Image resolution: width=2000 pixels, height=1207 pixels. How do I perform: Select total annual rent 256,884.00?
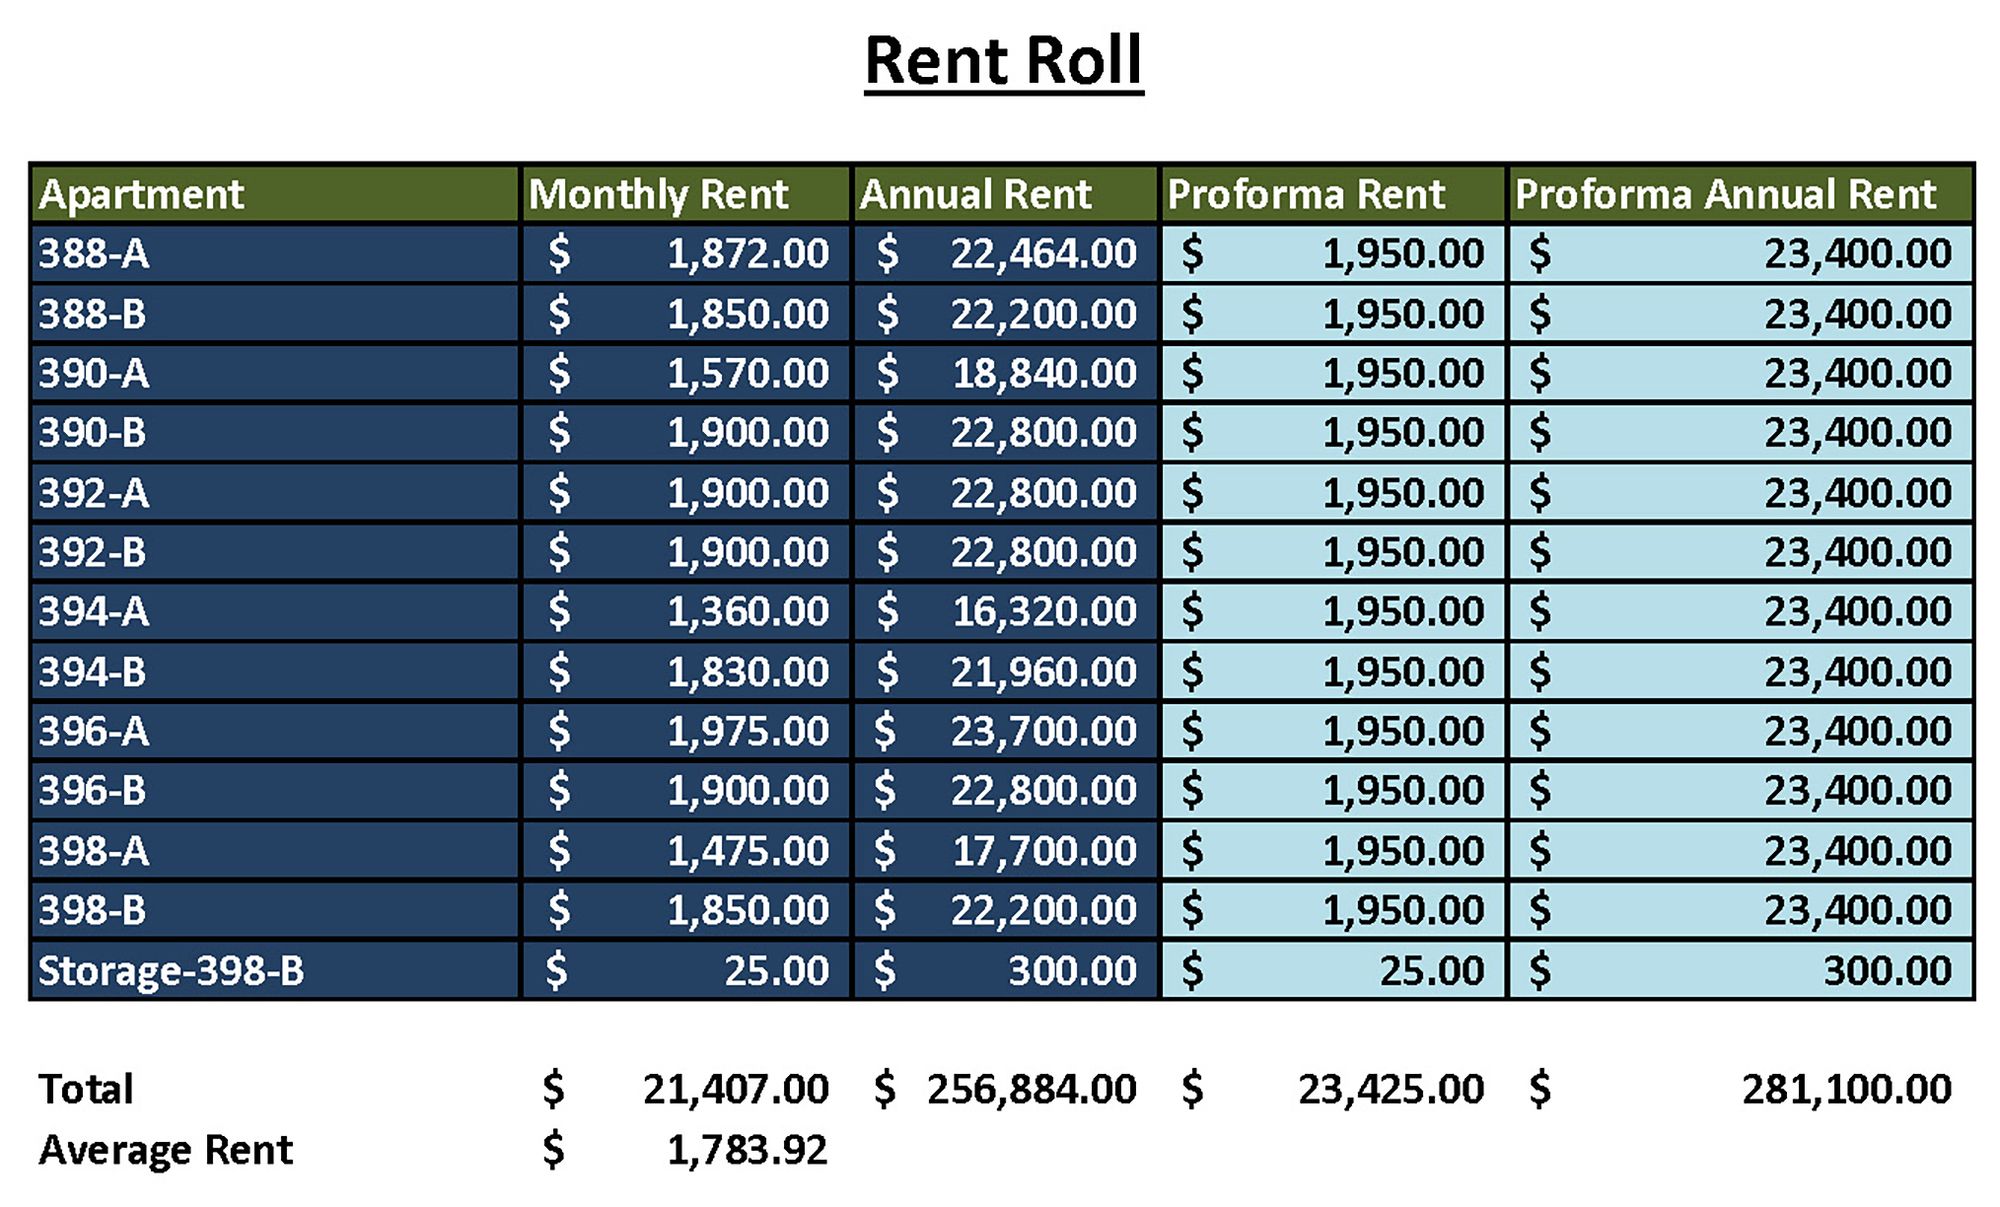coord(1031,1089)
